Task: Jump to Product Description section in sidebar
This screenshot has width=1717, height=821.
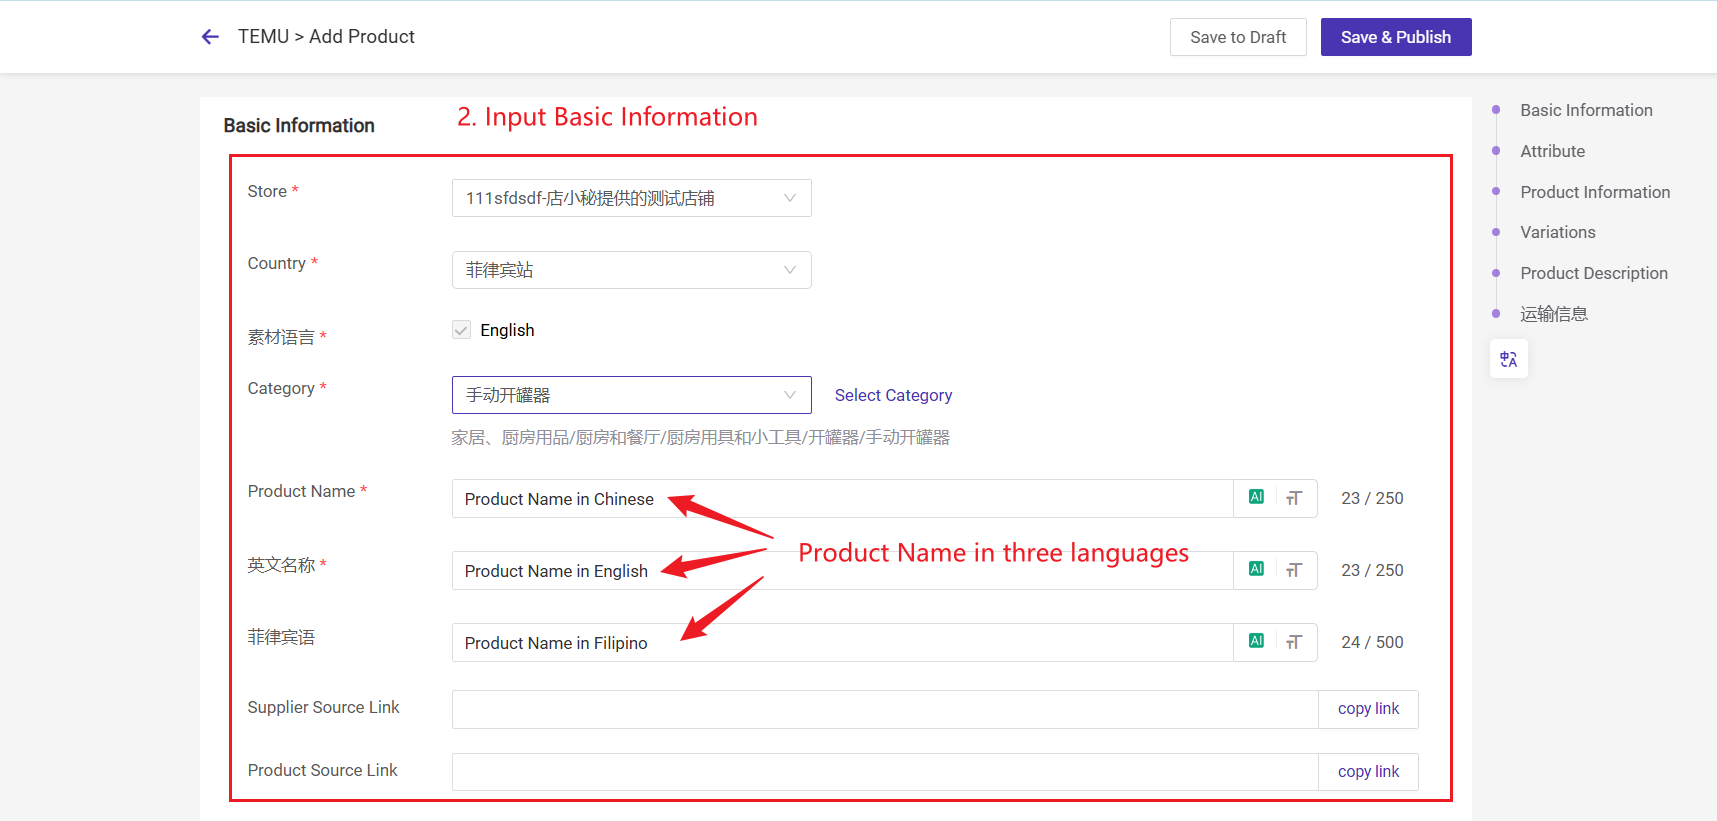Action: pyautogui.click(x=1593, y=273)
